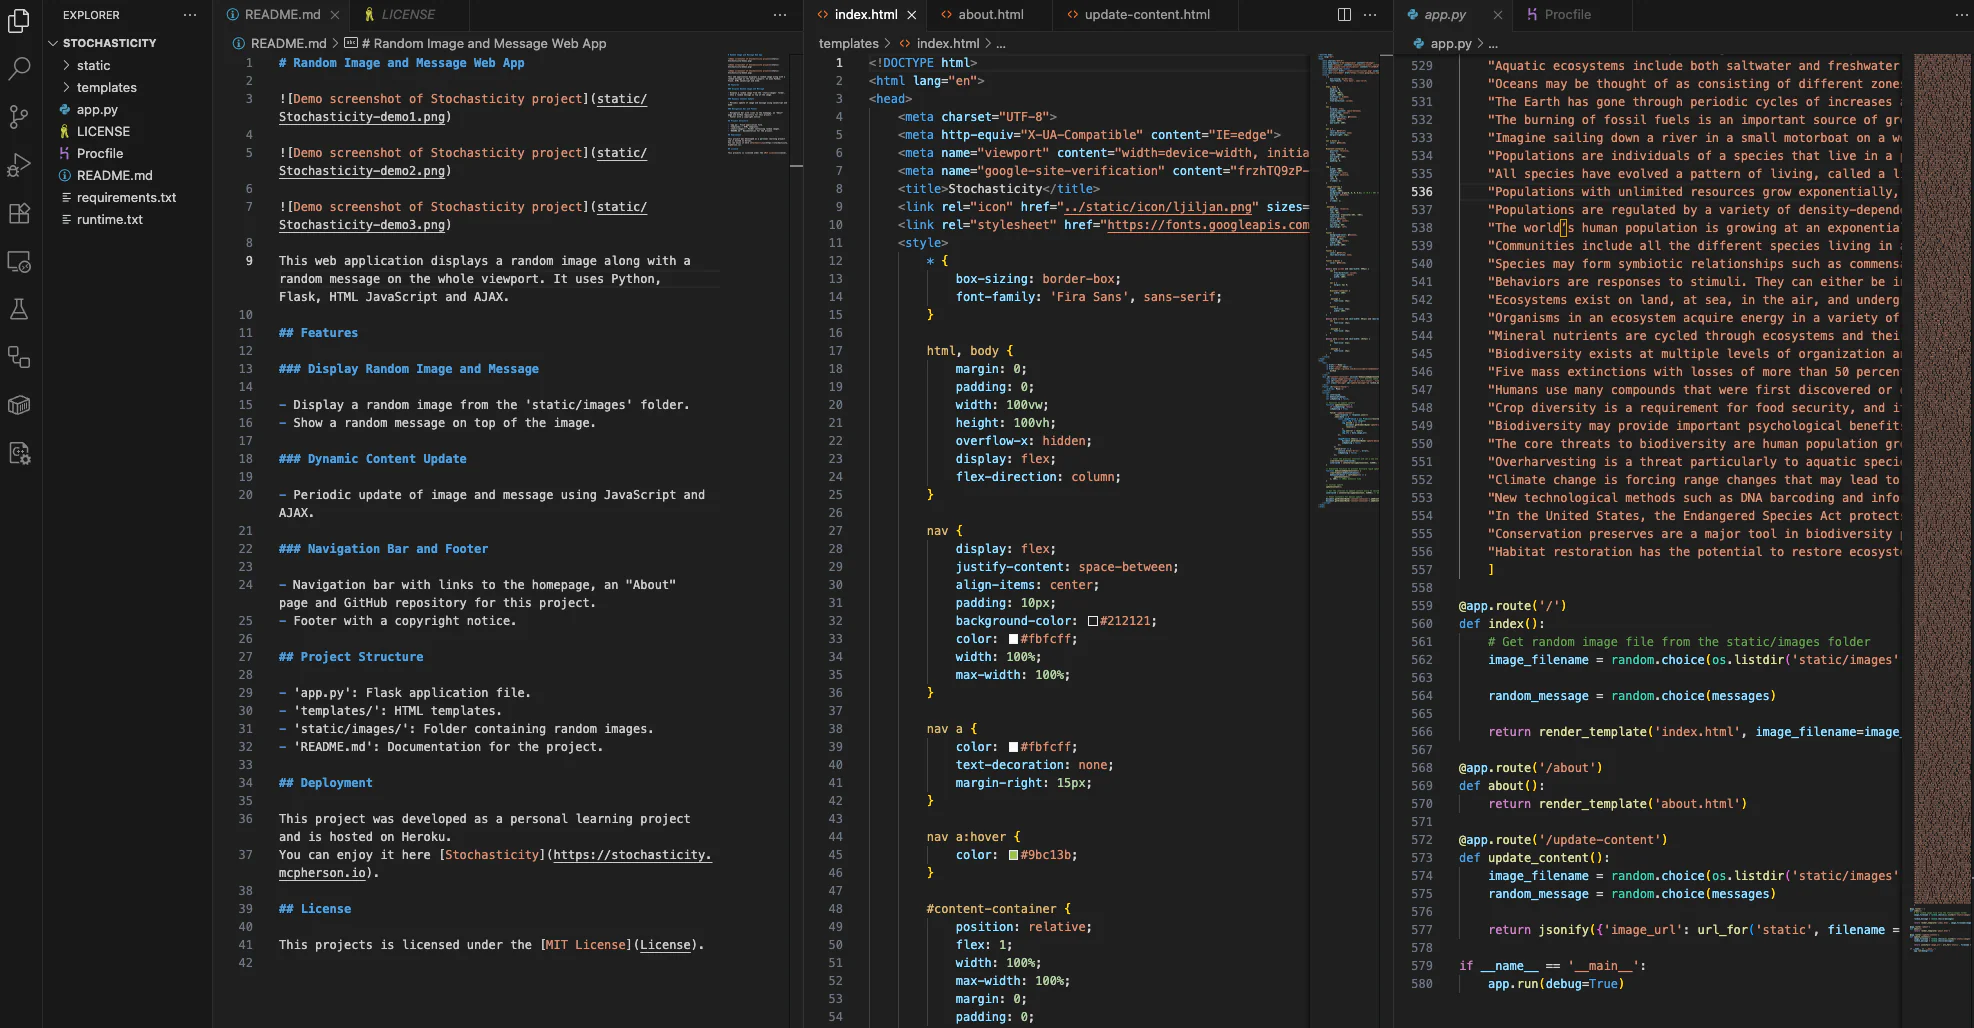The image size is (1974, 1028).
Task: Click the app.py breadcrumb segment
Action: point(1450,43)
